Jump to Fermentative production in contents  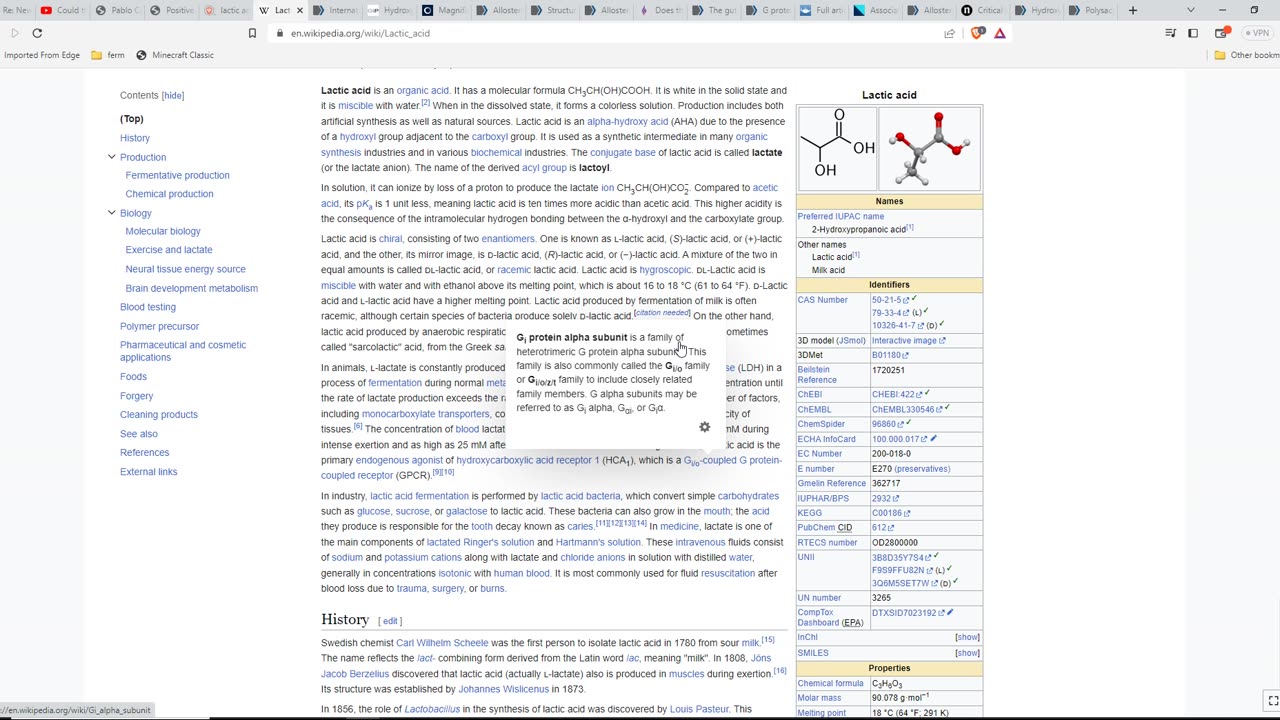(x=177, y=175)
